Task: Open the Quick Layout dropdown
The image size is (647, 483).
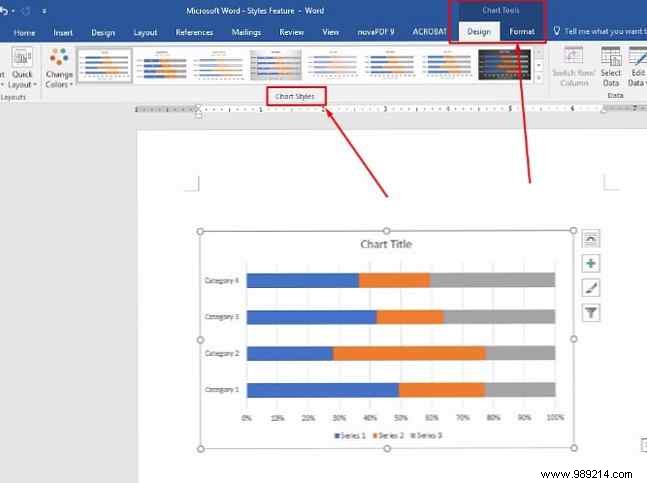Action: click(x=22, y=68)
